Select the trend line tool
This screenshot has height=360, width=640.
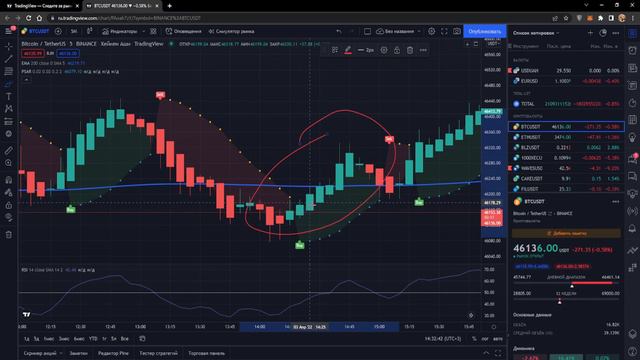(9, 59)
